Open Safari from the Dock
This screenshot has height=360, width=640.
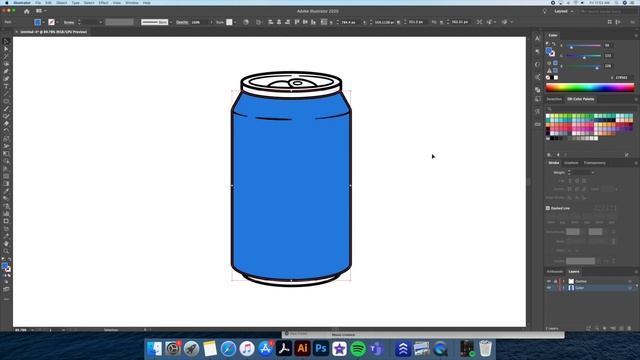(228, 349)
